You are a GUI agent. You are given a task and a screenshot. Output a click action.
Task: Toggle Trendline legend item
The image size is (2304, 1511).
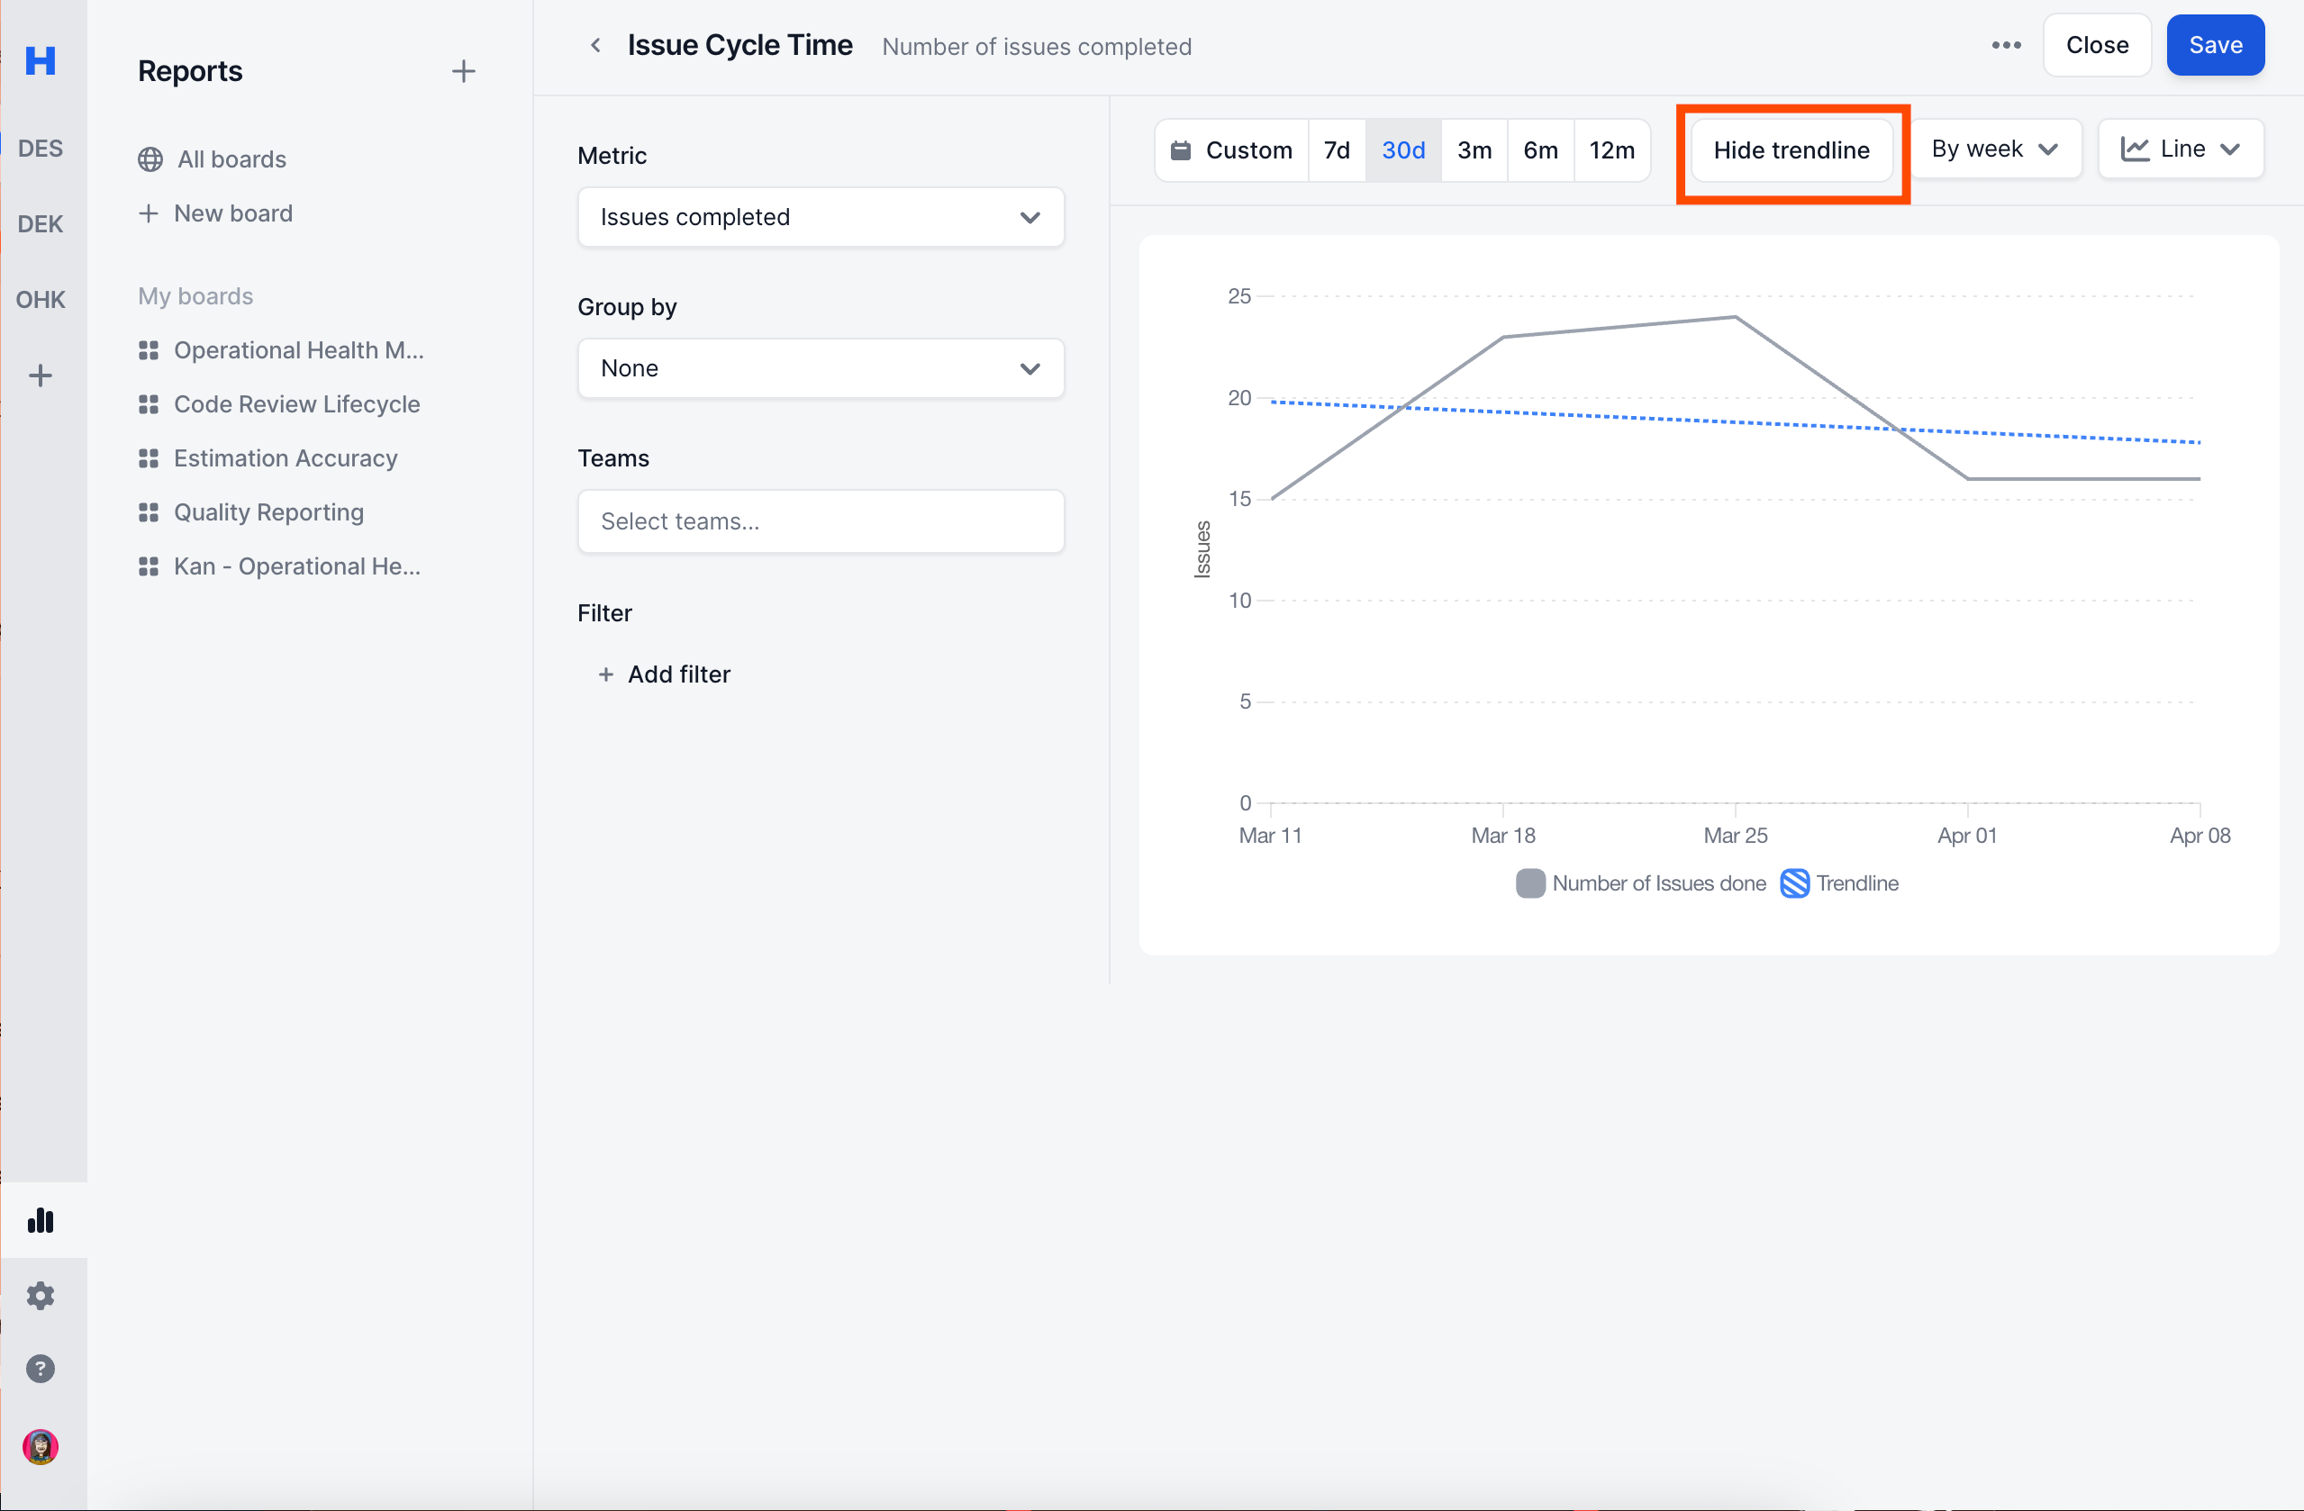(x=1839, y=883)
